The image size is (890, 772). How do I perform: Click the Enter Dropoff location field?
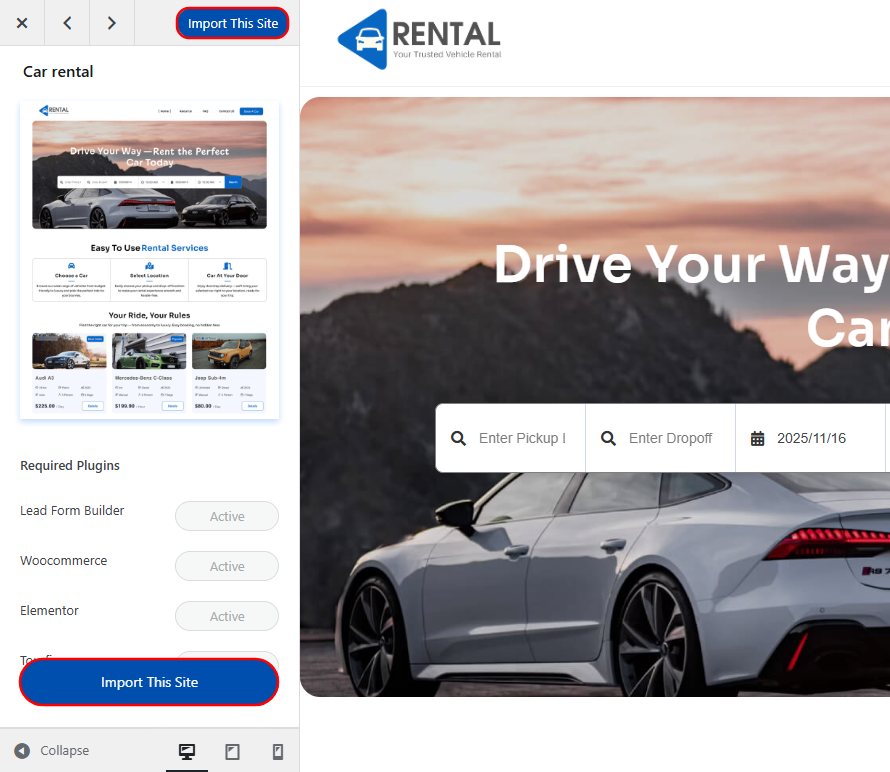(x=670, y=438)
